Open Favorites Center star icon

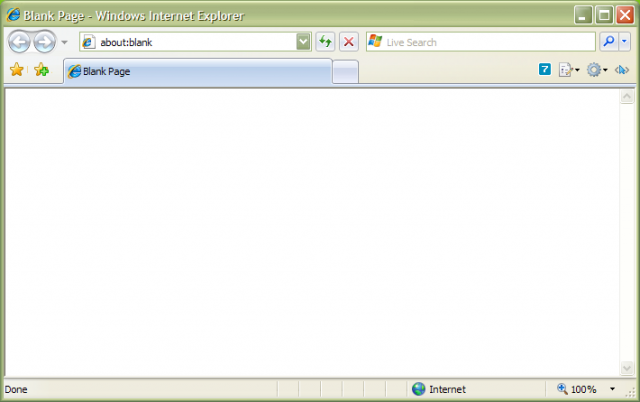(17, 70)
